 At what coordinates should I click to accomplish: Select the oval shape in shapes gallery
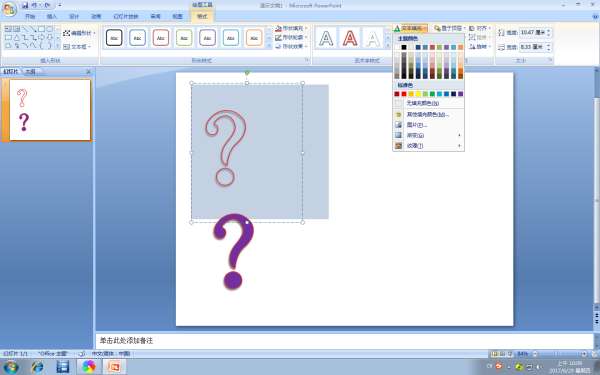coord(49,29)
